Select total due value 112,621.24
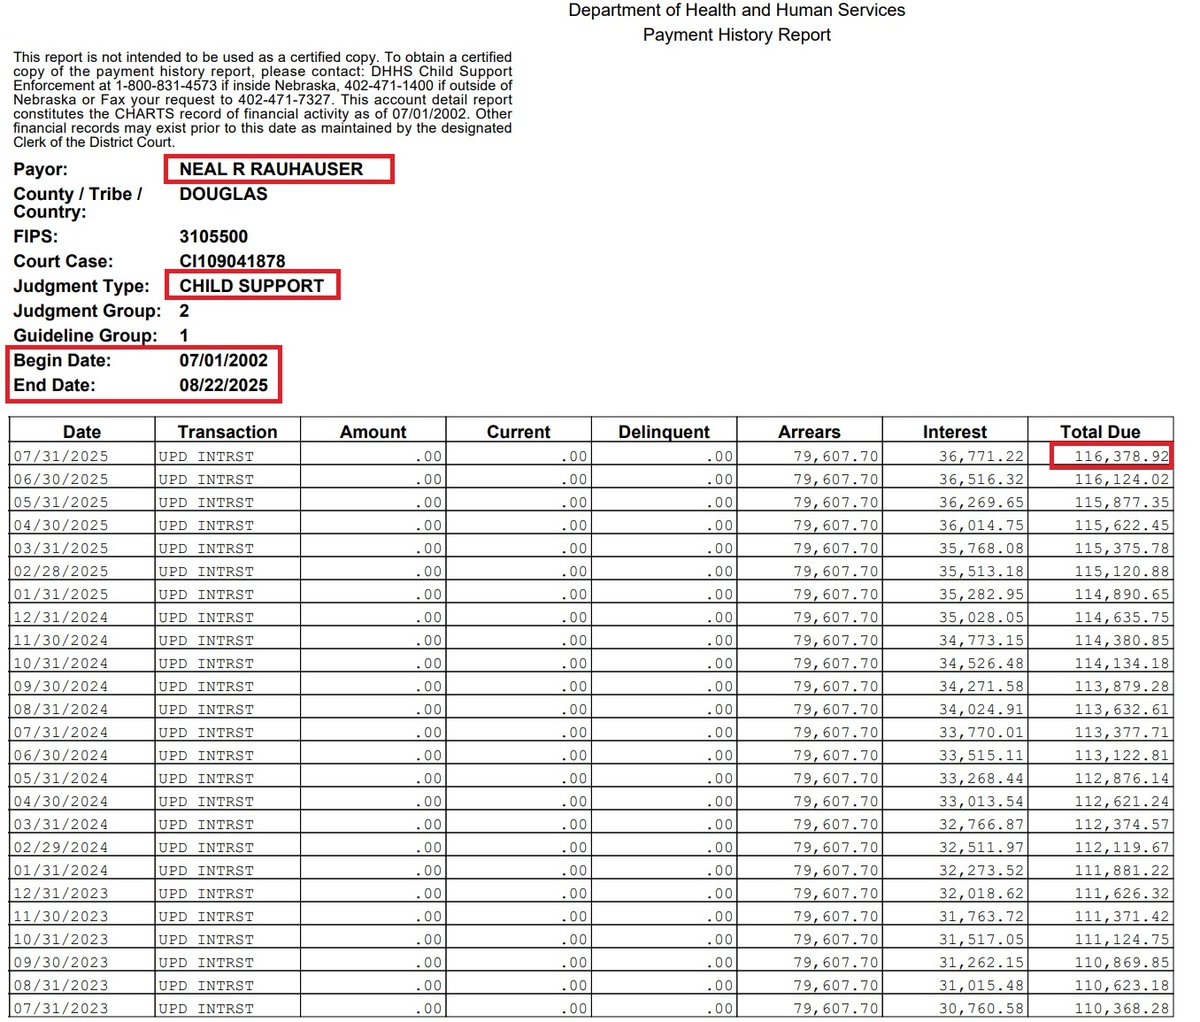 tap(1122, 801)
